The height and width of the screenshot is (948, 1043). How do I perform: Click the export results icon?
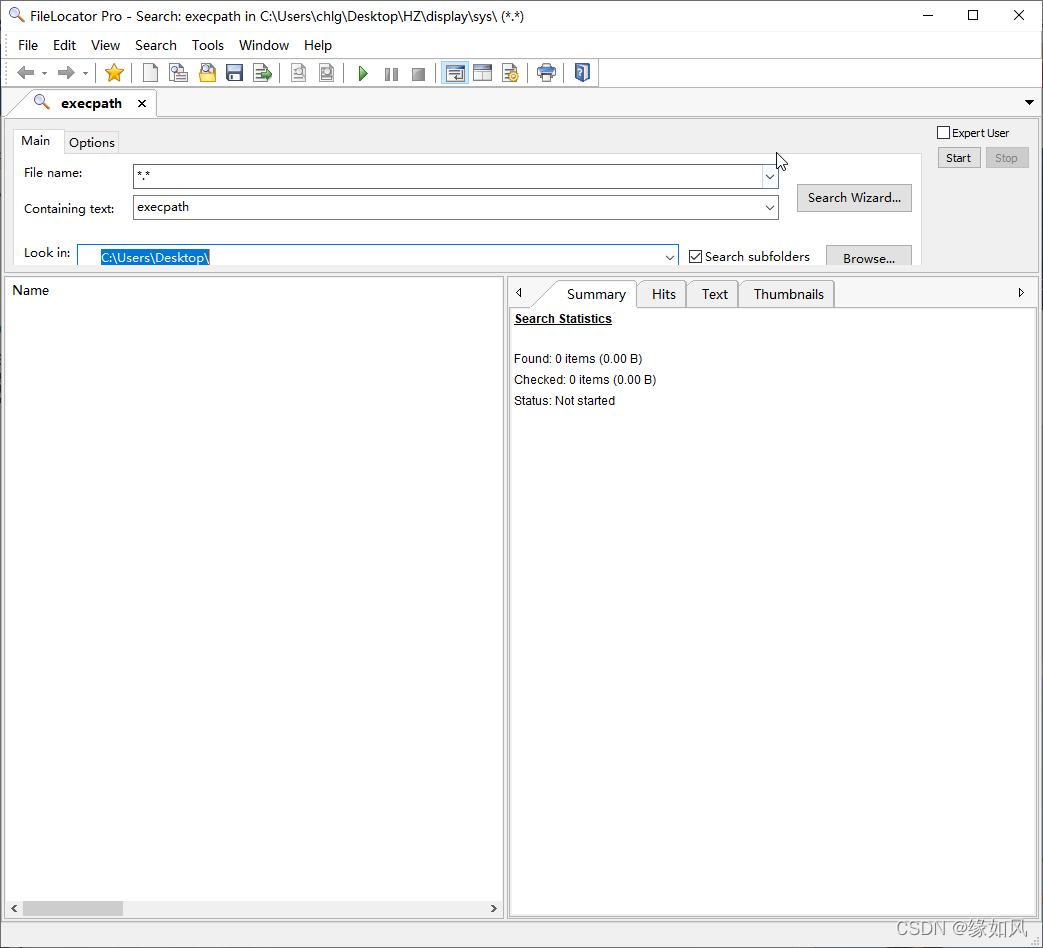coord(263,73)
